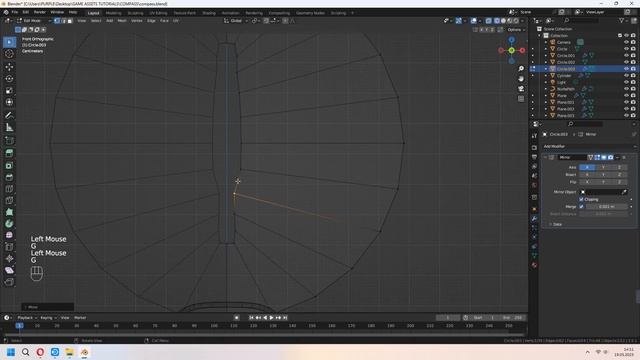Select the 3D Cursor tool

tap(9, 53)
